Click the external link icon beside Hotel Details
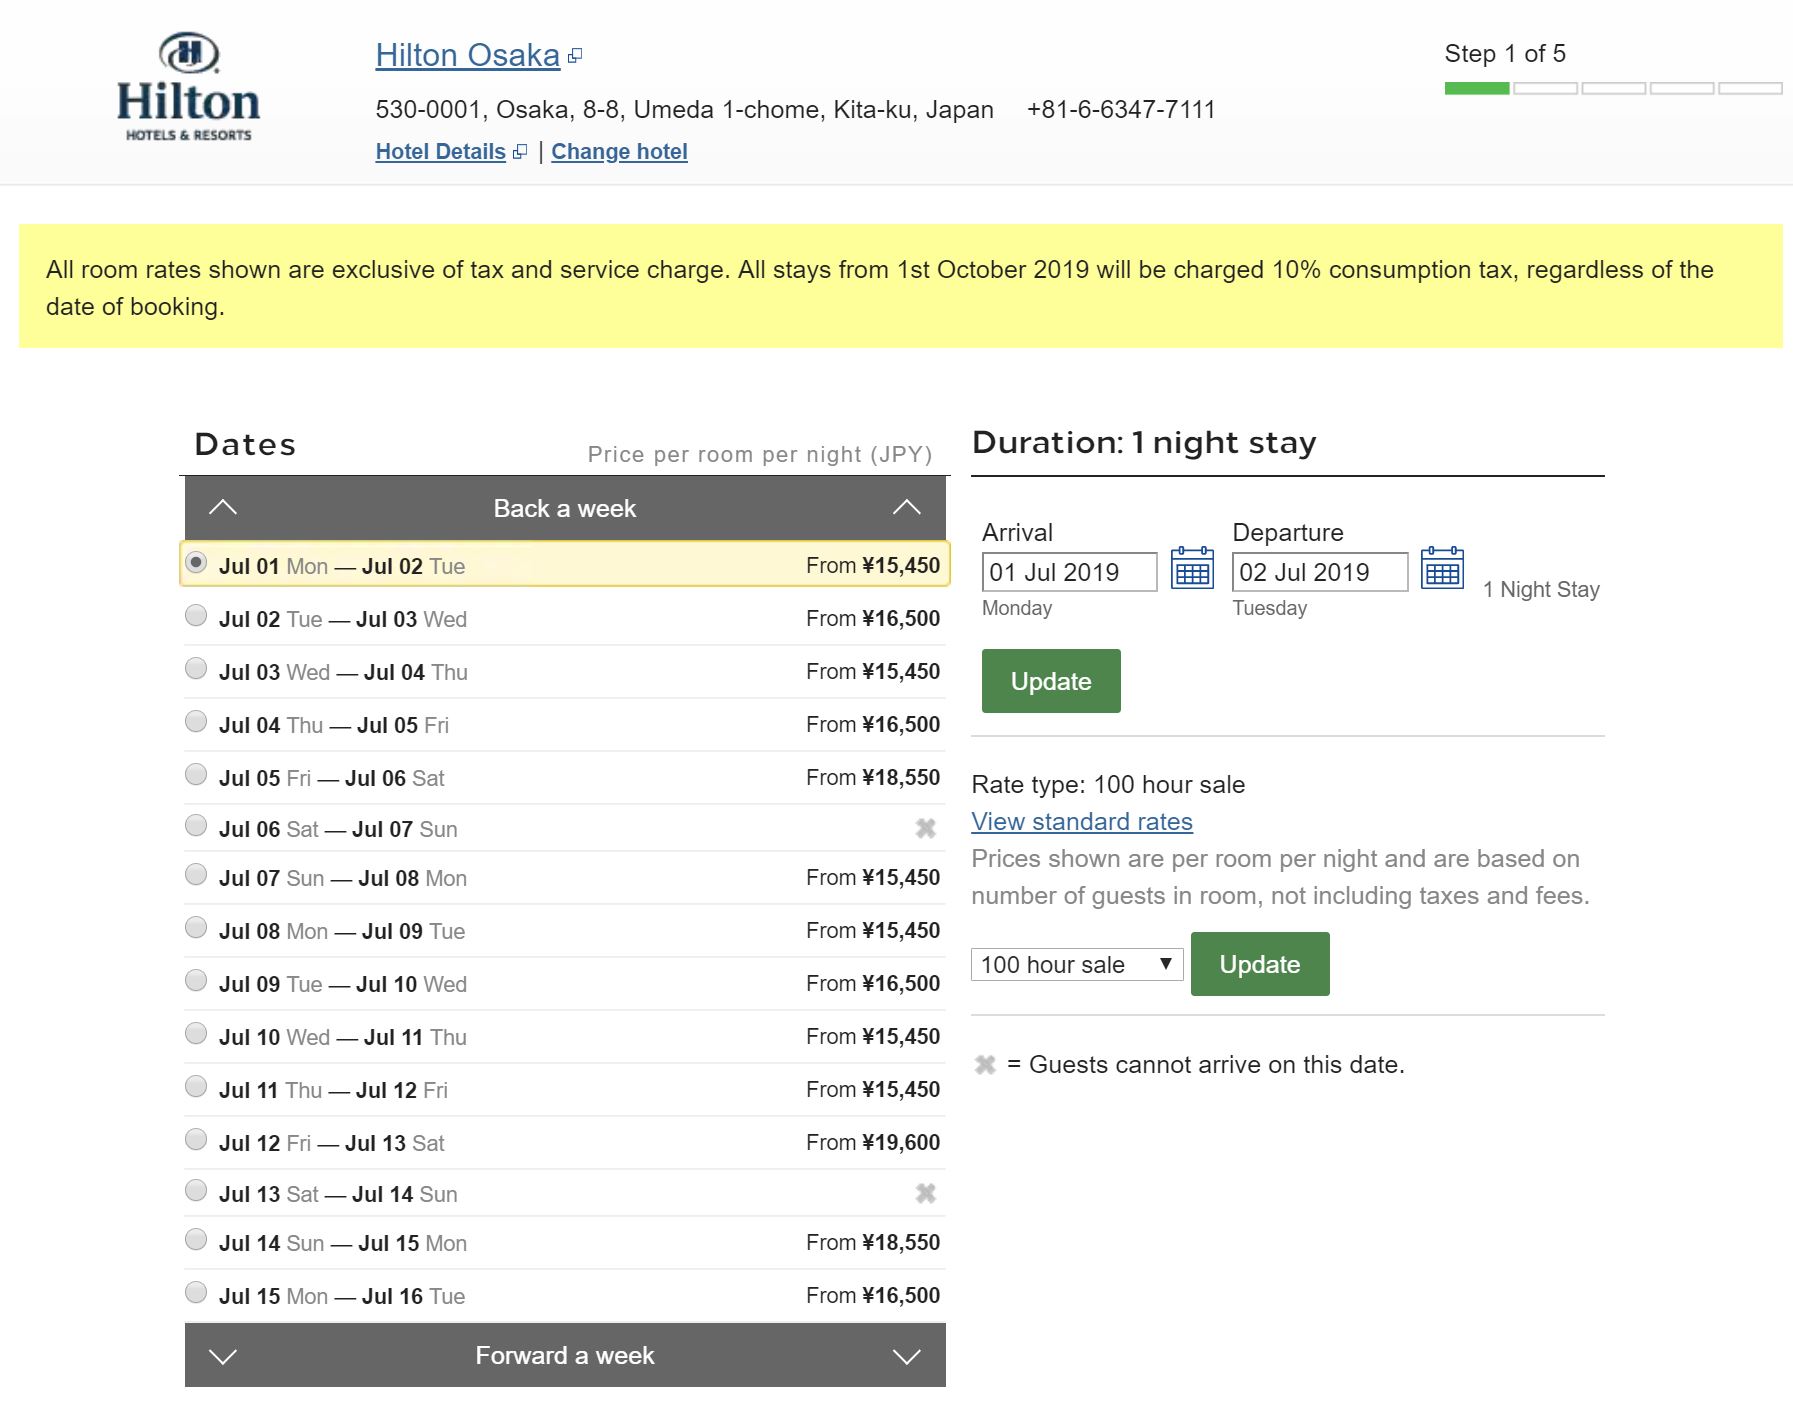 pos(519,152)
